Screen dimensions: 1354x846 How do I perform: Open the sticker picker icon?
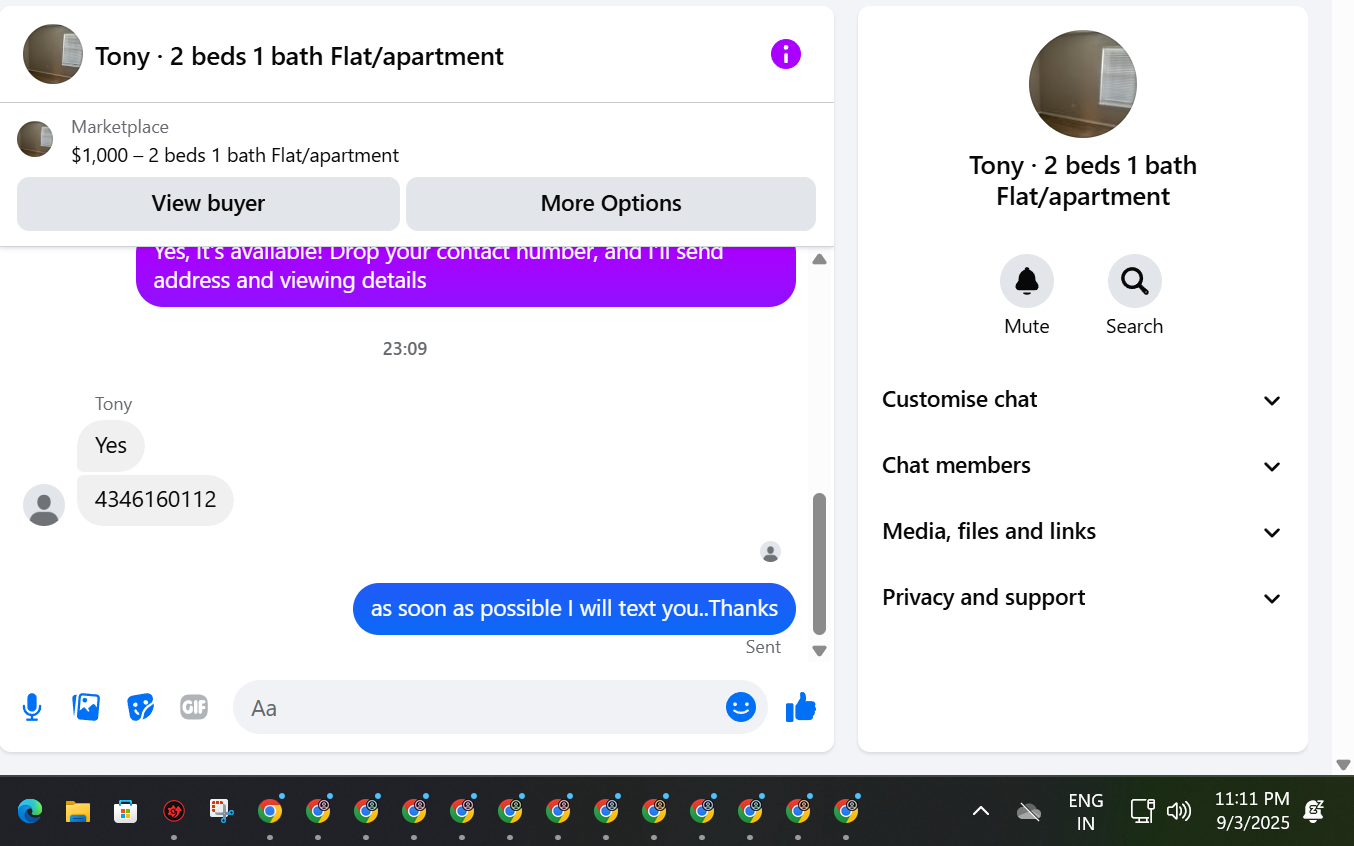(140, 708)
